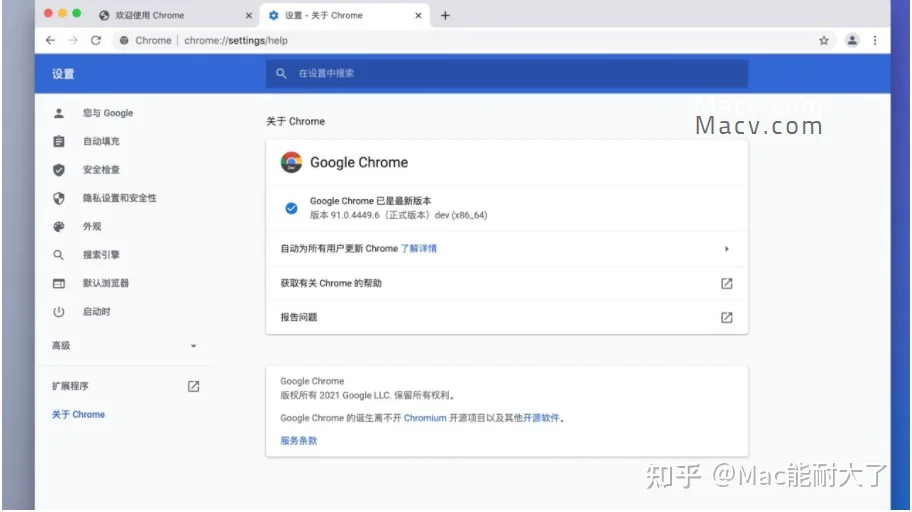Select 关于 Chrome in sidebar
This screenshot has width=912, height=512.
tap(79, 414)
